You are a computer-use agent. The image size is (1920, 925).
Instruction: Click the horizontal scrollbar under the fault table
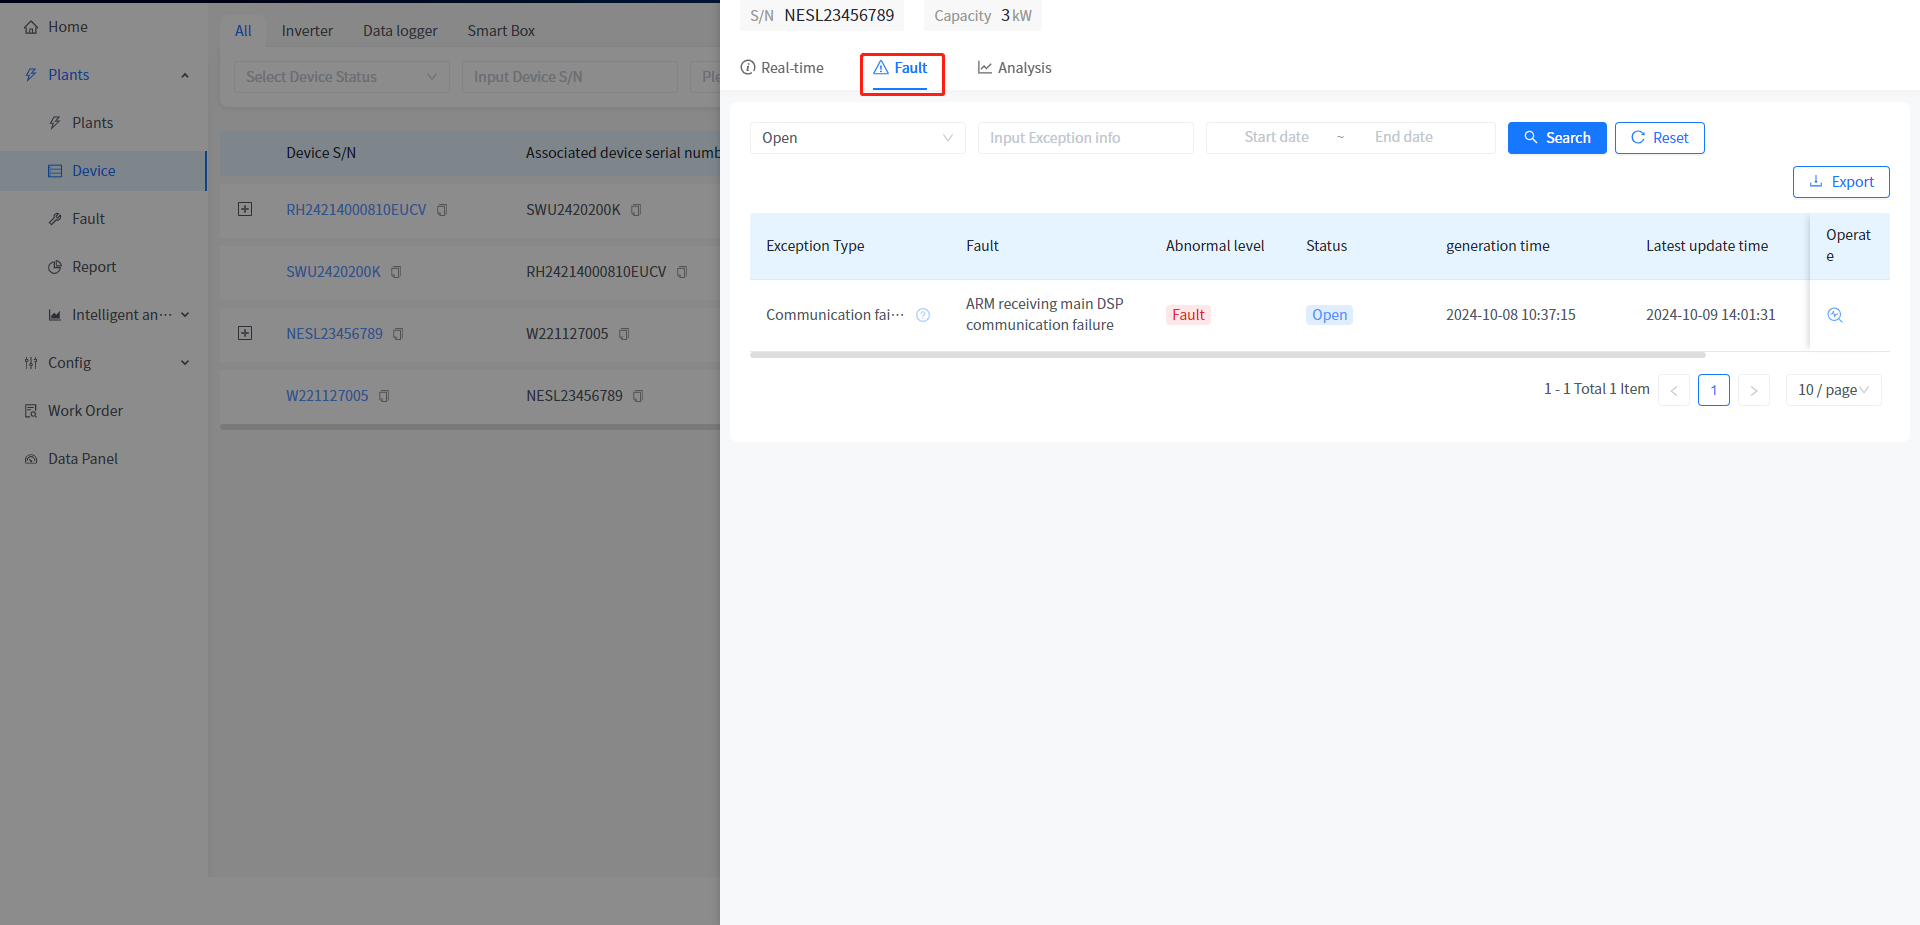point(1227,355)
